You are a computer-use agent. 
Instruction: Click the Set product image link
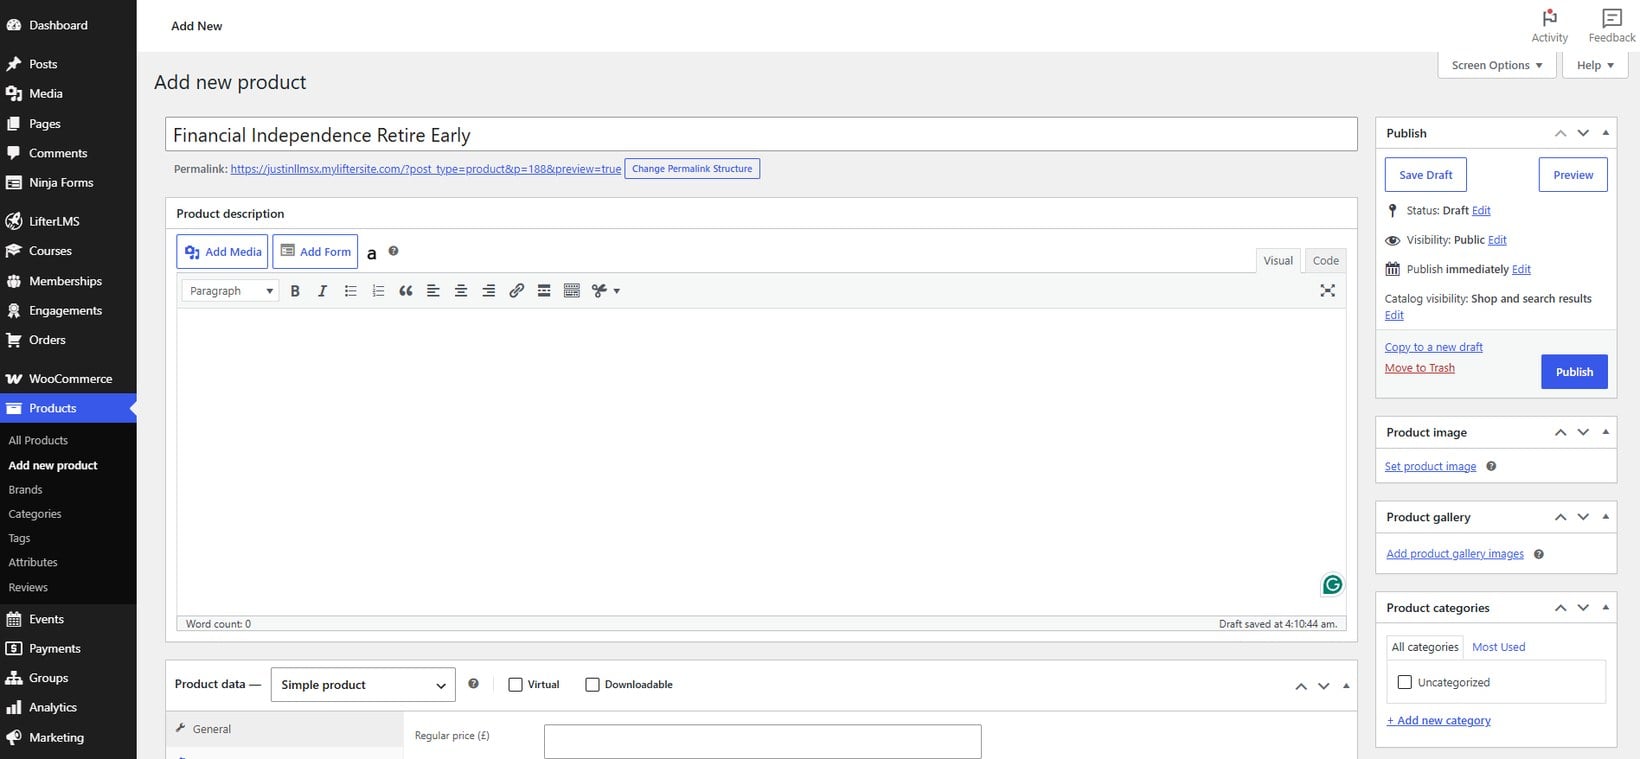click(1430, 467)
